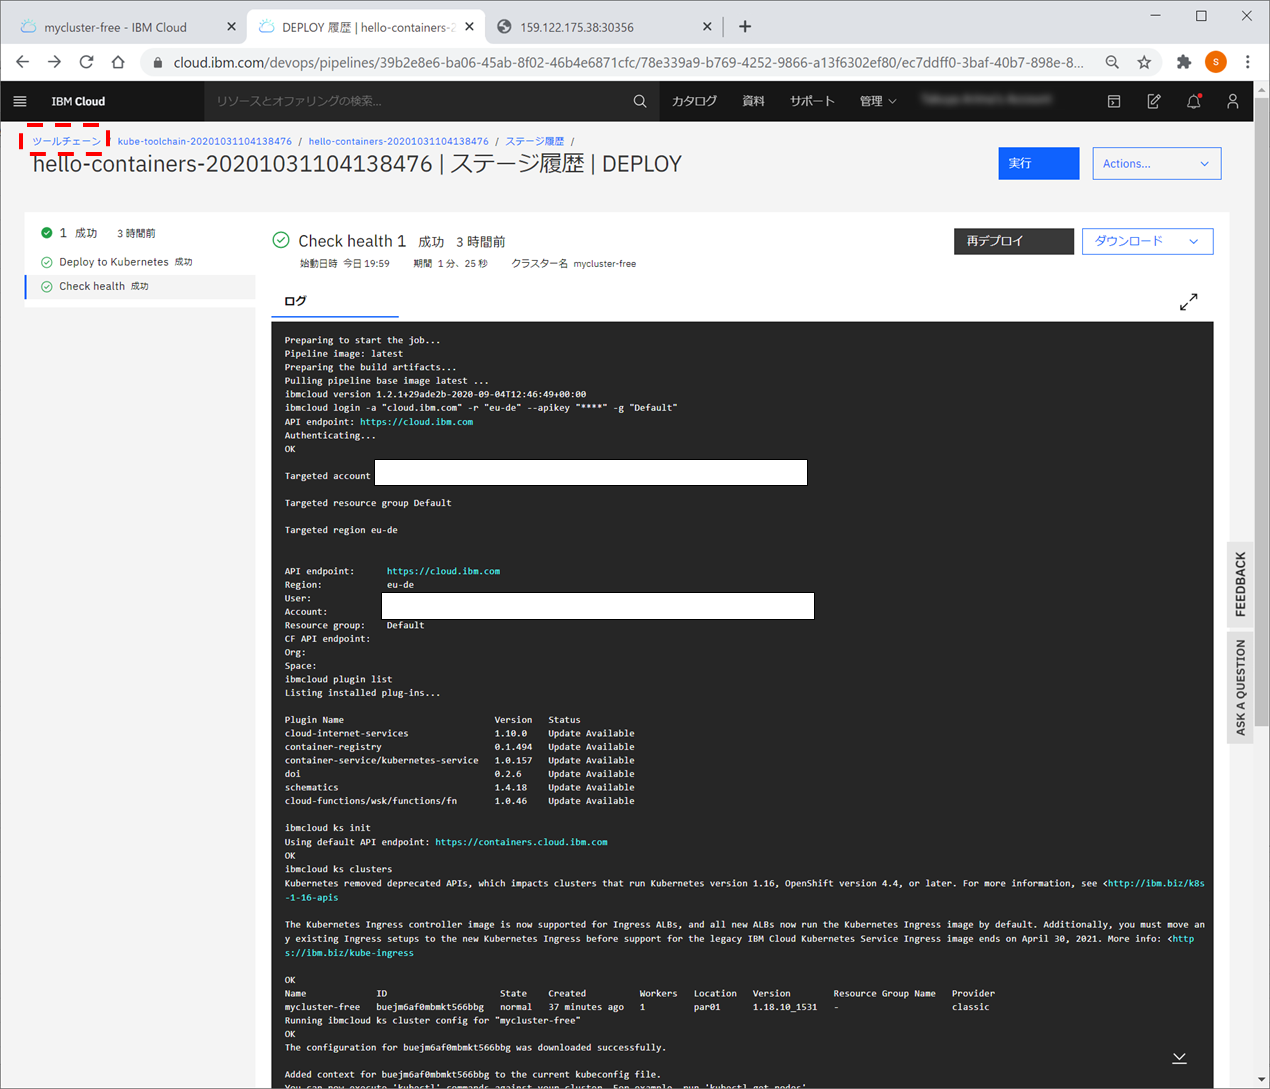The width and height of the screenshot is (1270, 1089).
Task: Open the サポート menu item
Action: pos(812,101)
